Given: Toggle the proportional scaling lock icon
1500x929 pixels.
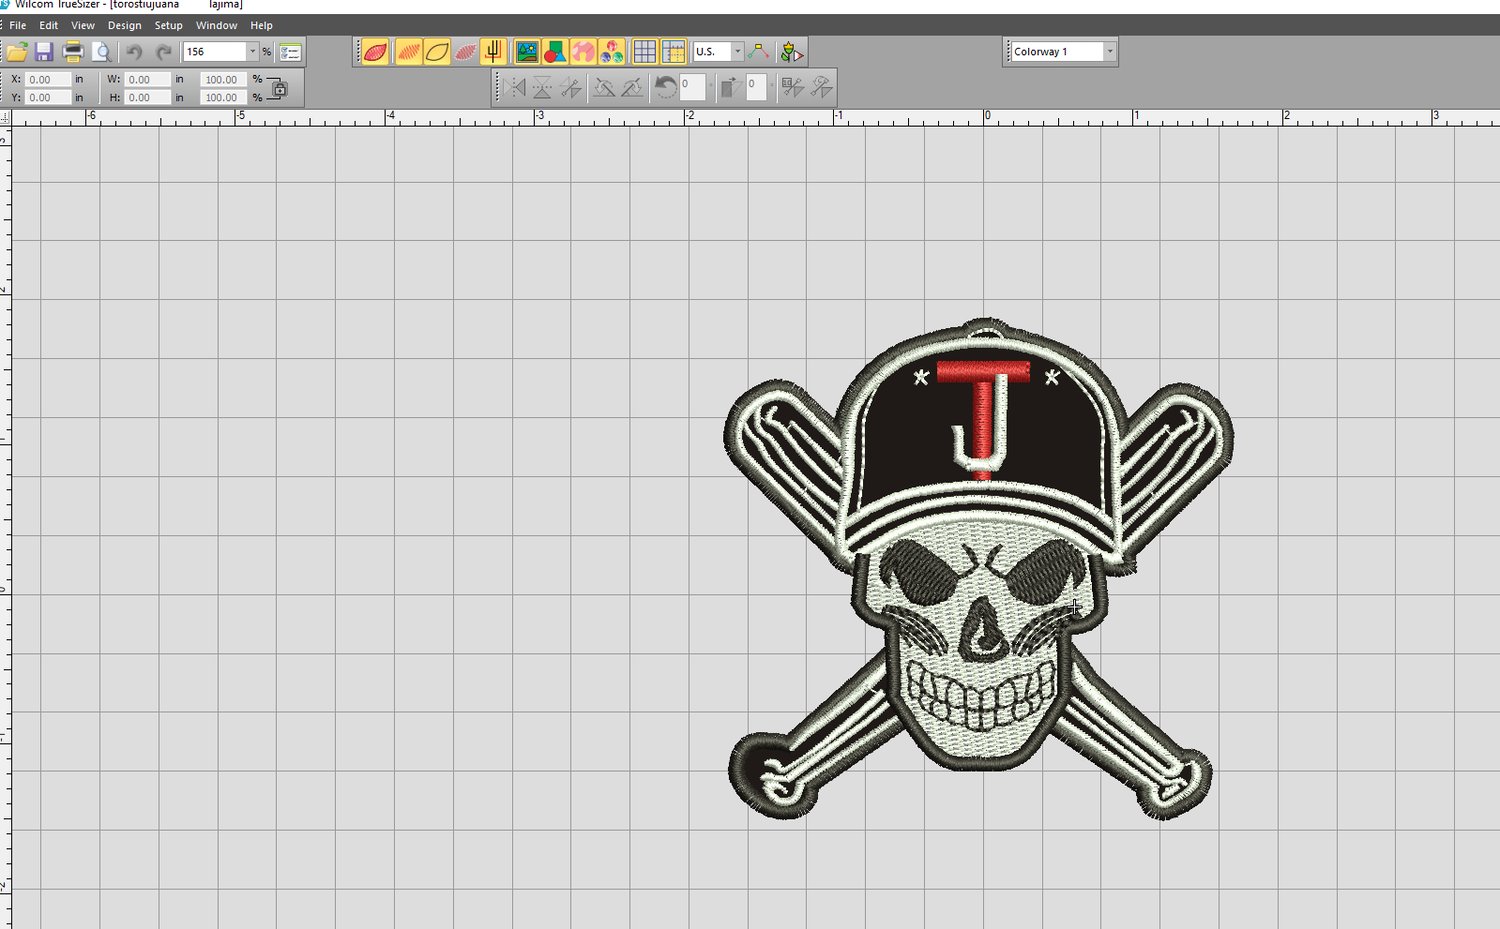Looking at the screenshot, I should [278, 88].
